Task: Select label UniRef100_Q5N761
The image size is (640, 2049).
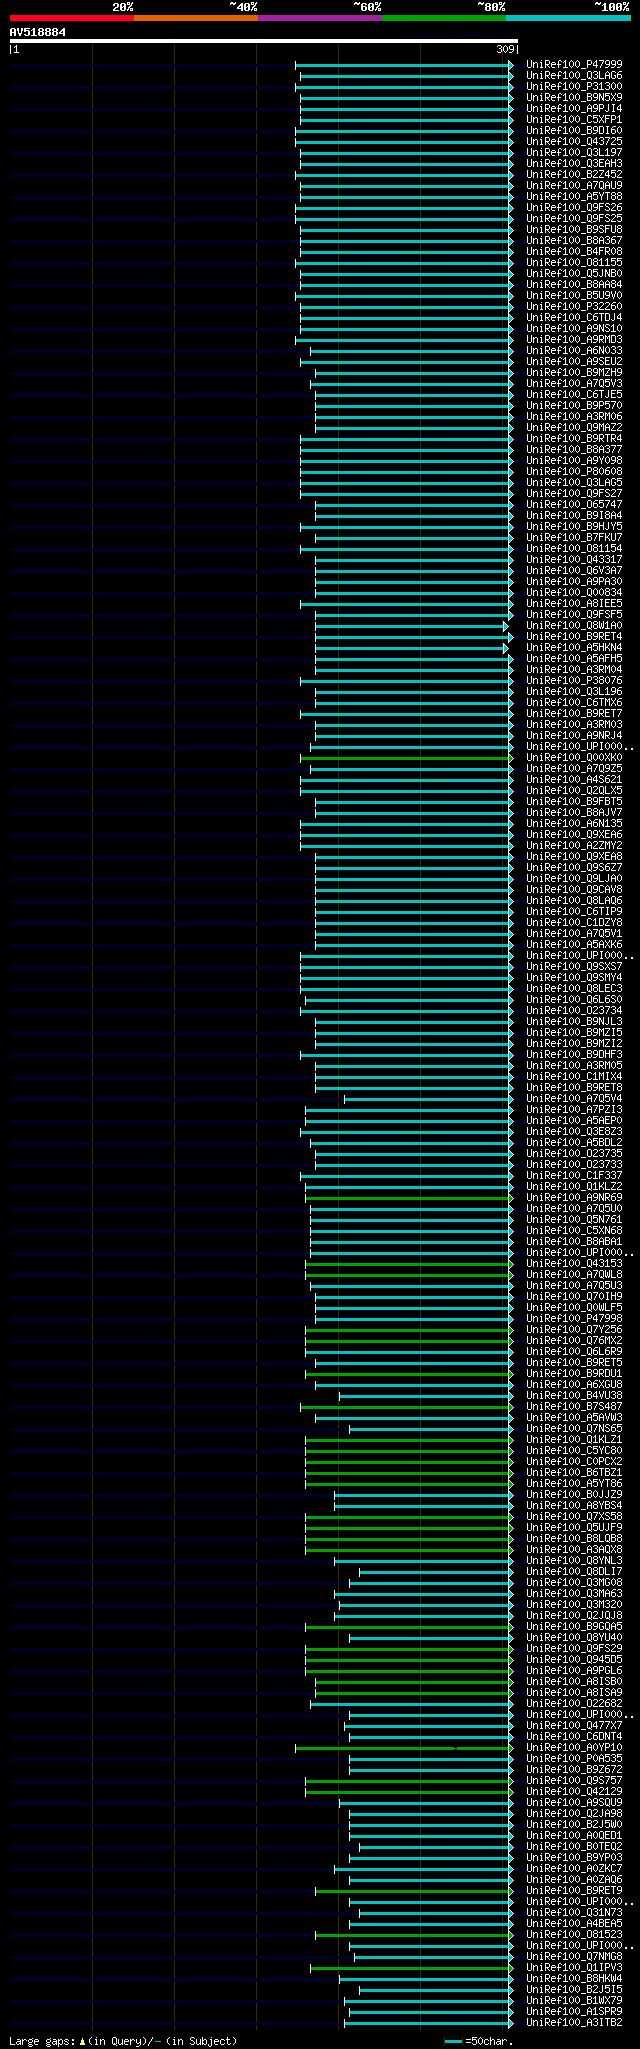Action: pyautogui.click(x=574, y=1219)
